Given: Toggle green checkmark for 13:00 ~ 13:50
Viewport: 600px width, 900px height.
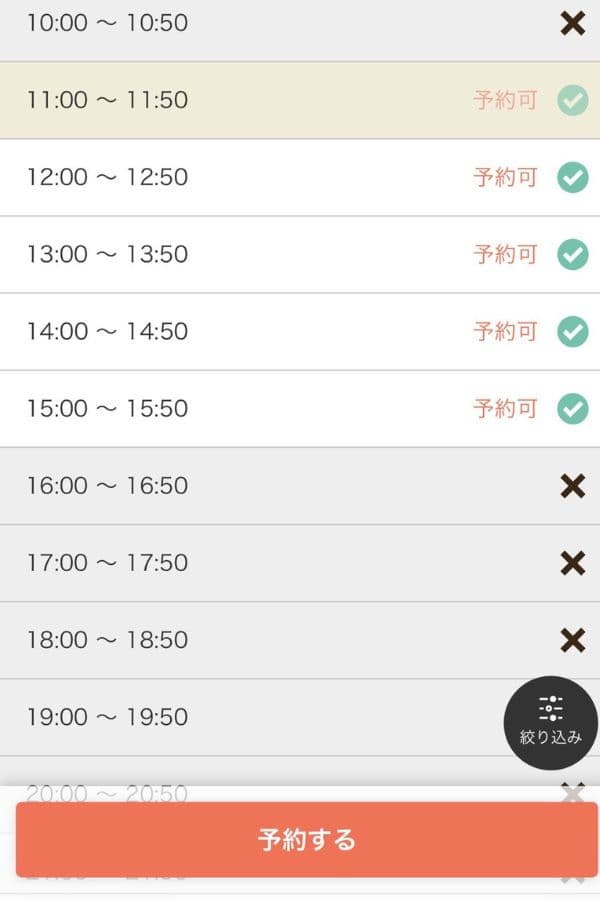Looking at the screenshot, I should coord(572,254).
